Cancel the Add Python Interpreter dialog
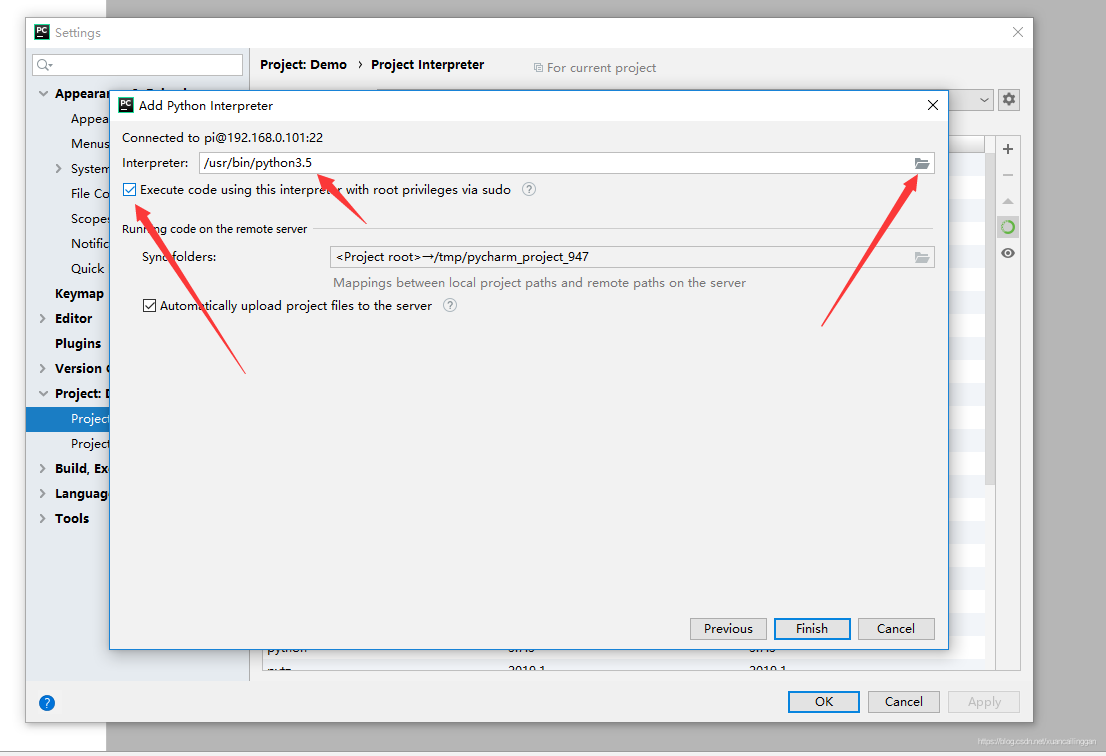This screenshot has width=1106, height=756. [896, 628]
